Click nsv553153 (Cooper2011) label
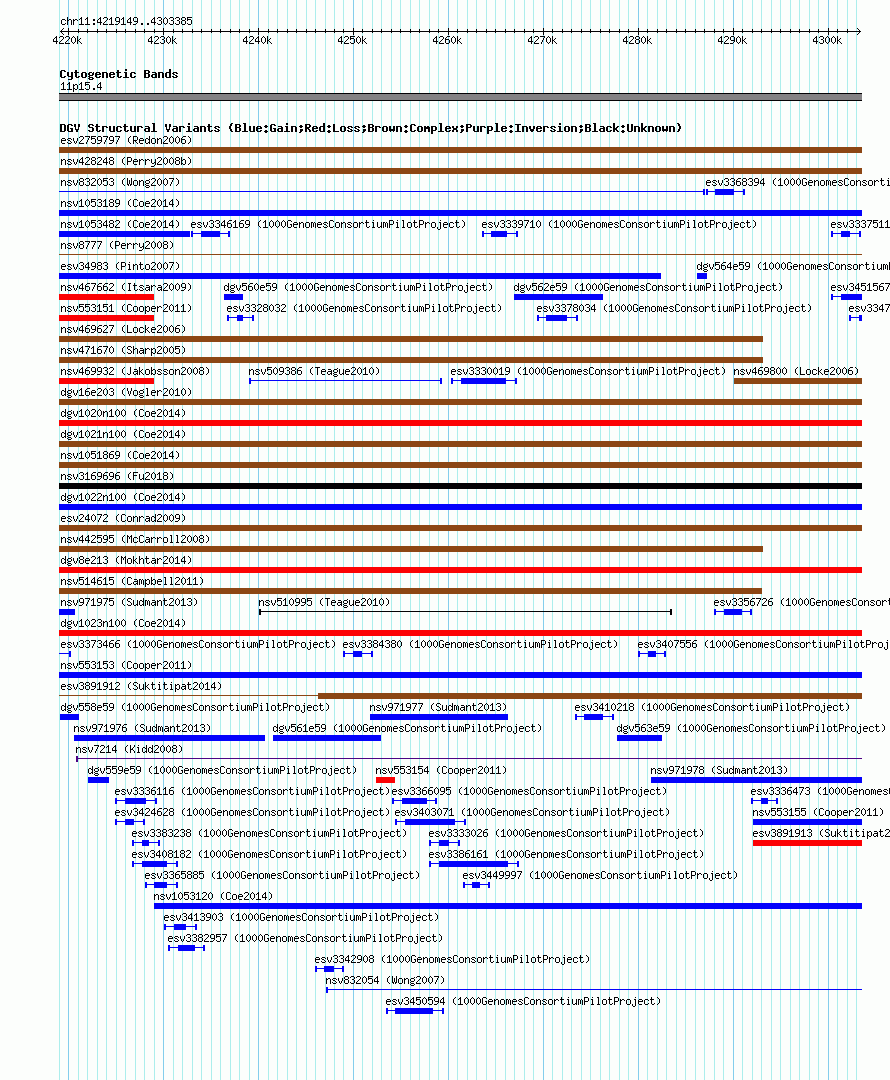Image resolution: width=890 pixels, height=1080 pixels. pos(126,665)
